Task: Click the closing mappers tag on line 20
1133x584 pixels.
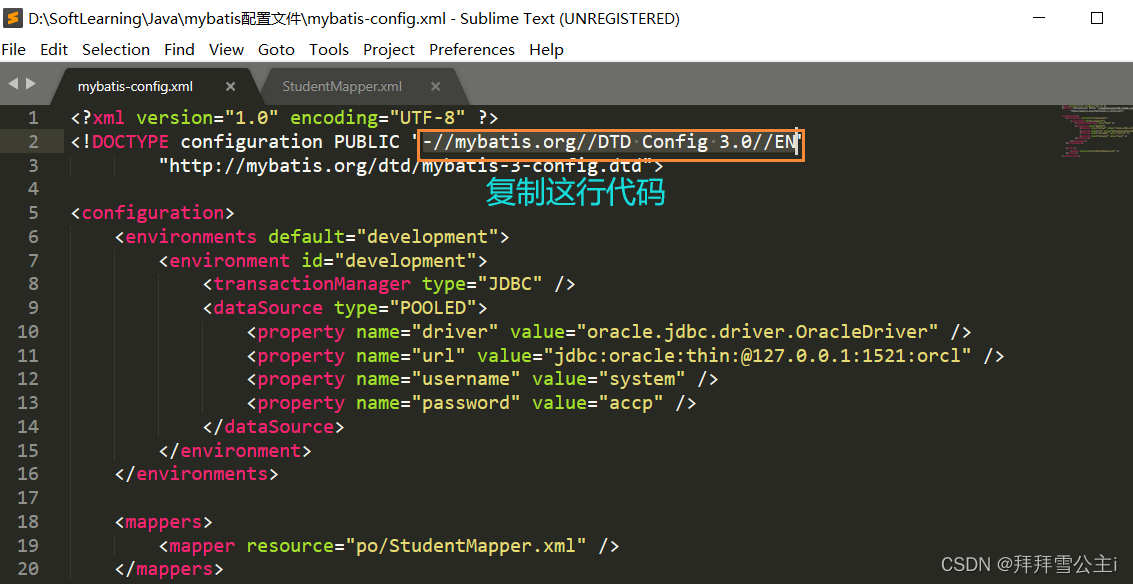Action: 169,569
